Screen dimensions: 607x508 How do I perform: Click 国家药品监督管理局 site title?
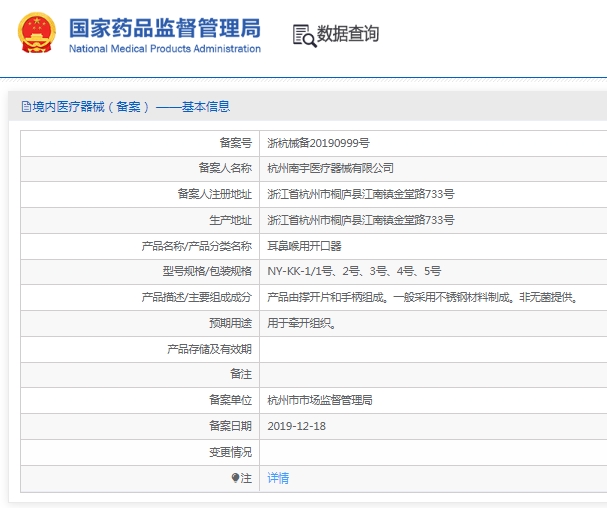tap(165, 28)
